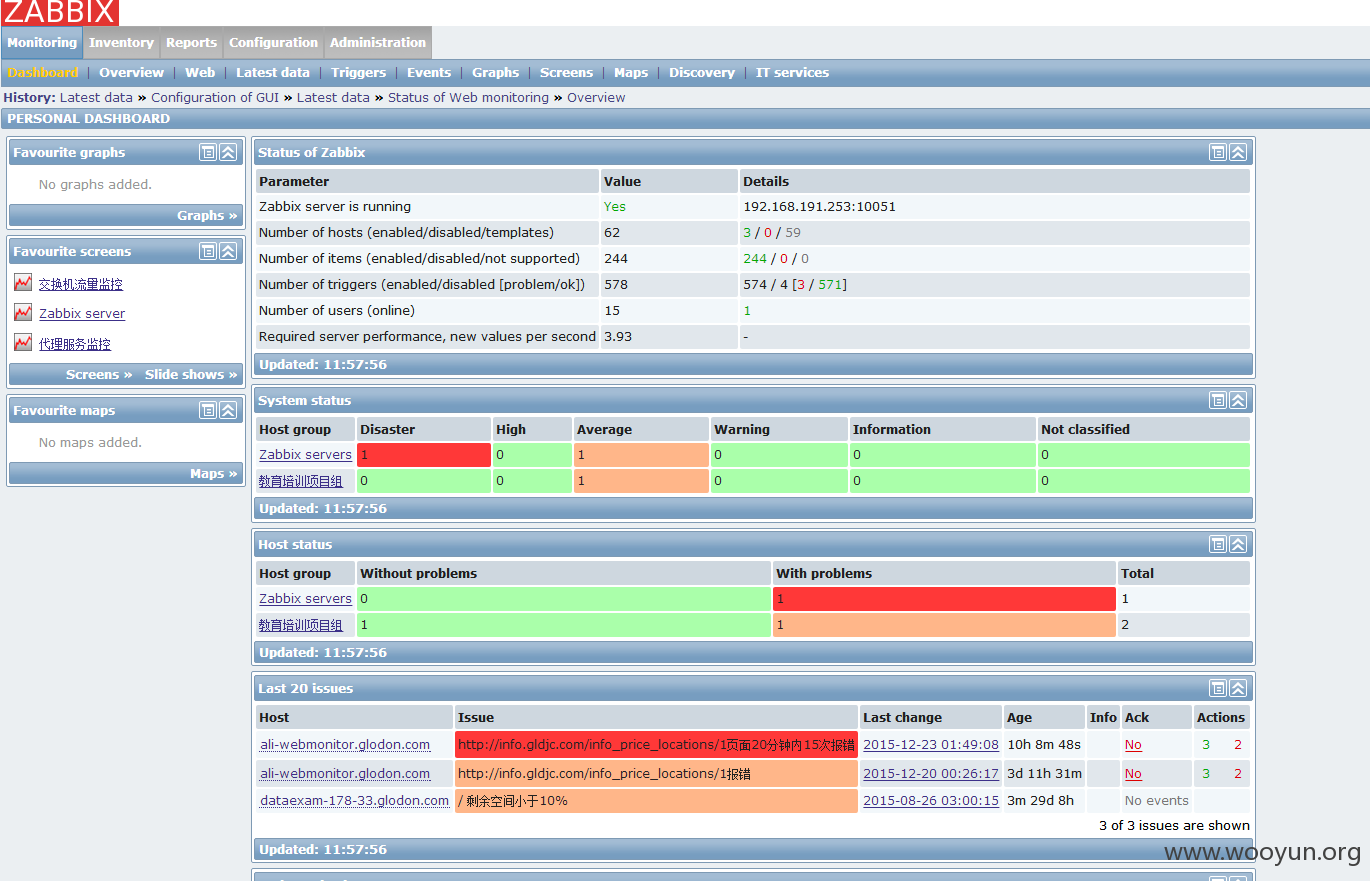Collapse the Favourite maps widget
The width and height of the screenshot is (1370, 881).
click(228, 410)
